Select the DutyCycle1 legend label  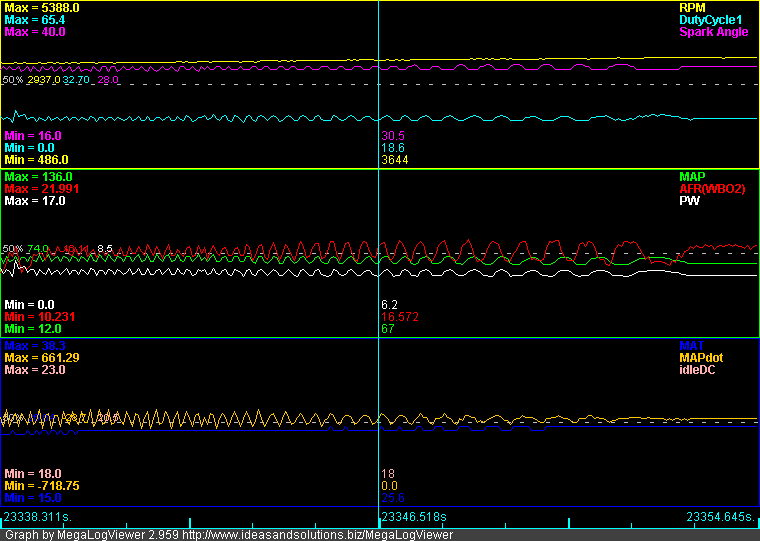point(711,19)
